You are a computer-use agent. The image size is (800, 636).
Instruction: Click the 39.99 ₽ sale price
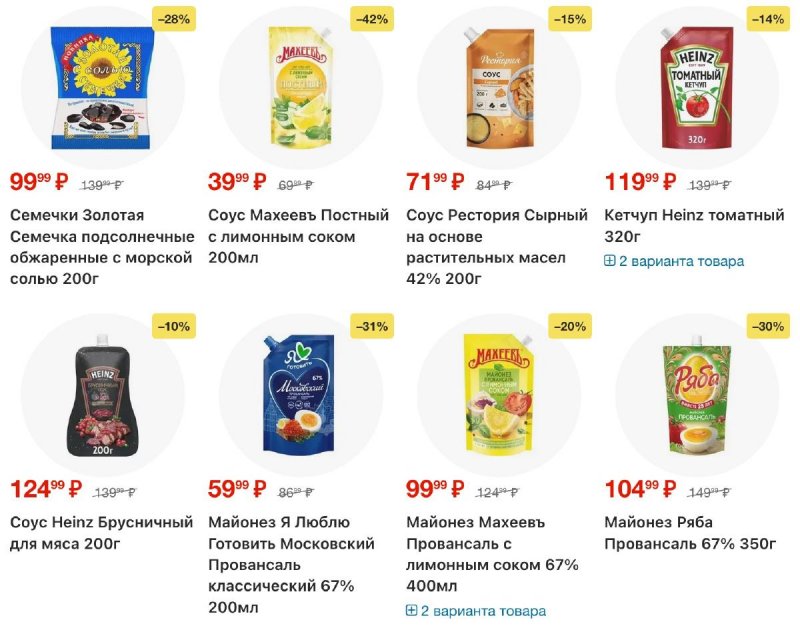point(237,182)
